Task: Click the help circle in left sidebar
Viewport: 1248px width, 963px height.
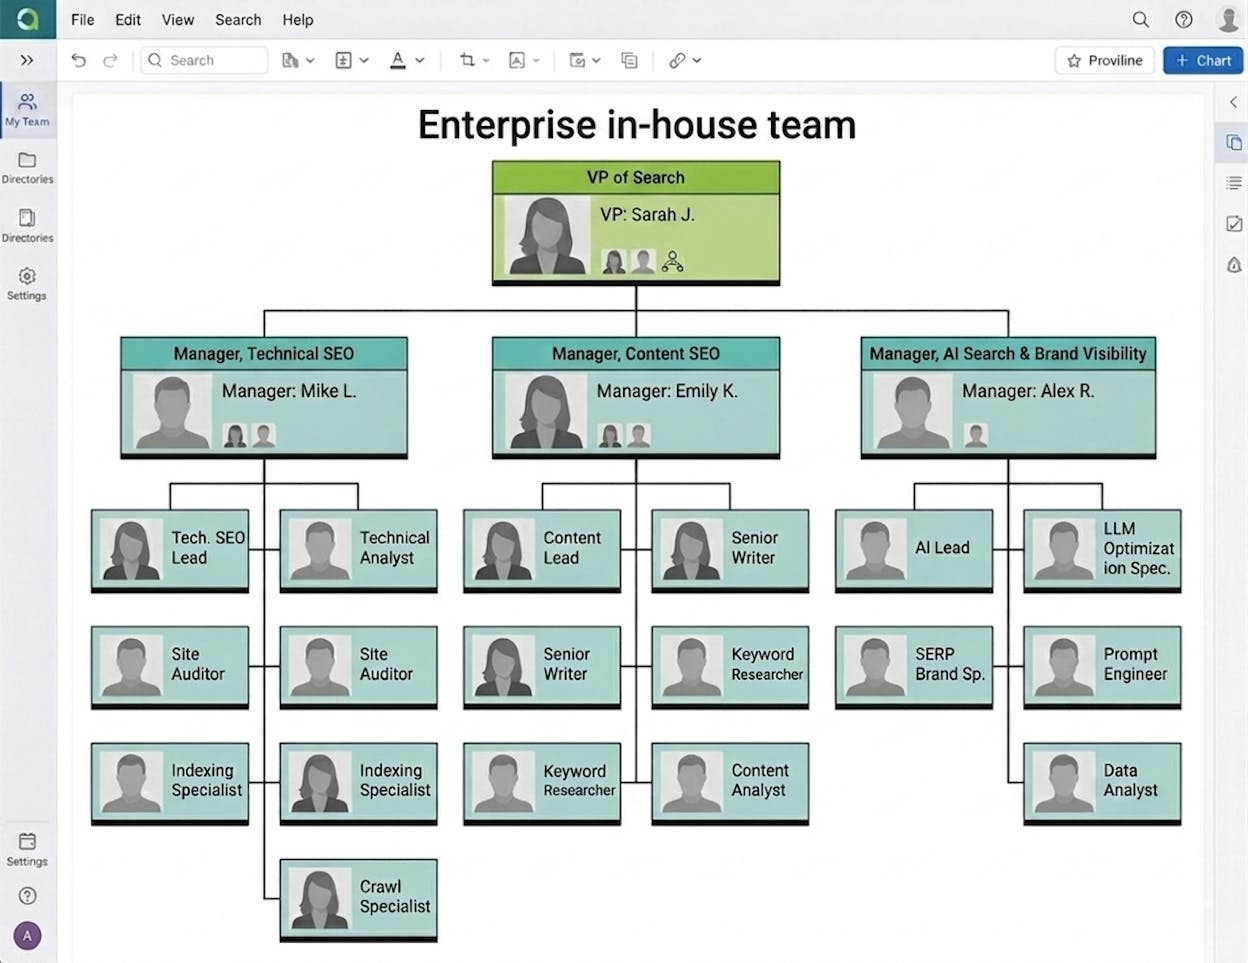Action: tap(27, 896)
